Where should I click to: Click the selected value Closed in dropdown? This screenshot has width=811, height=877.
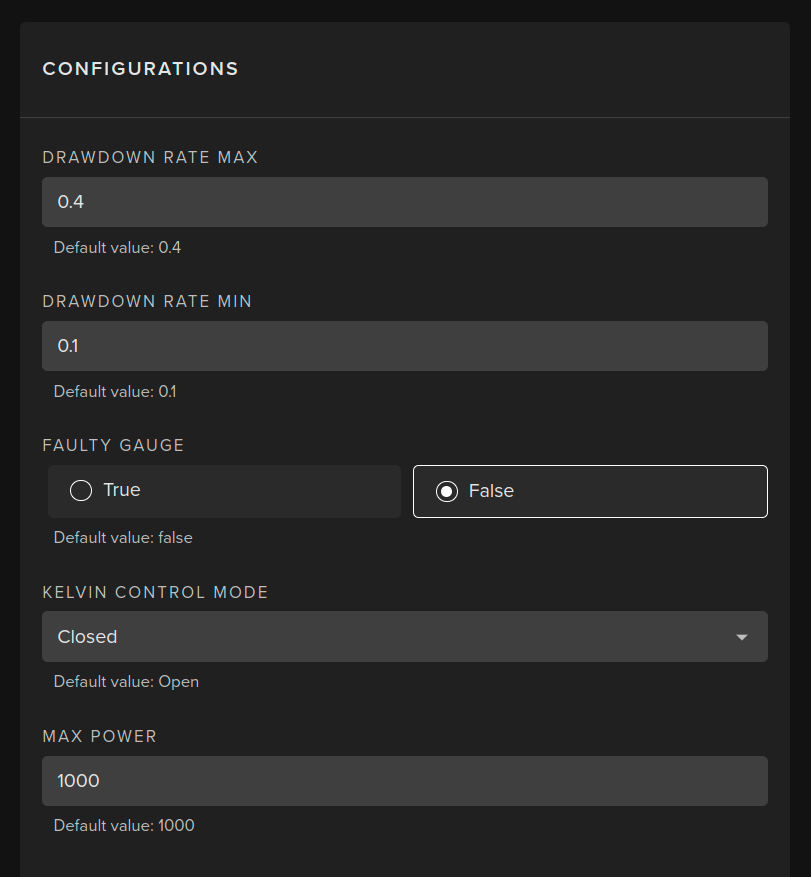(x=88, y=637)
